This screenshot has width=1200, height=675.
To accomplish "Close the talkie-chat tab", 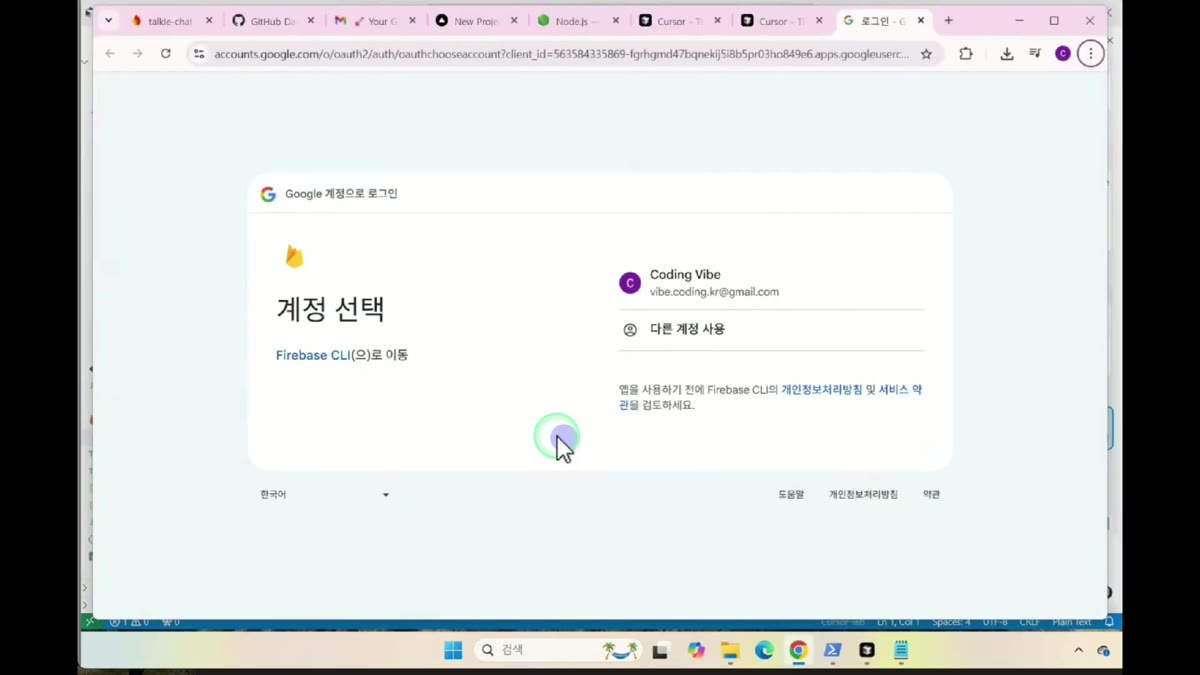I will click(x=209, y=21).
